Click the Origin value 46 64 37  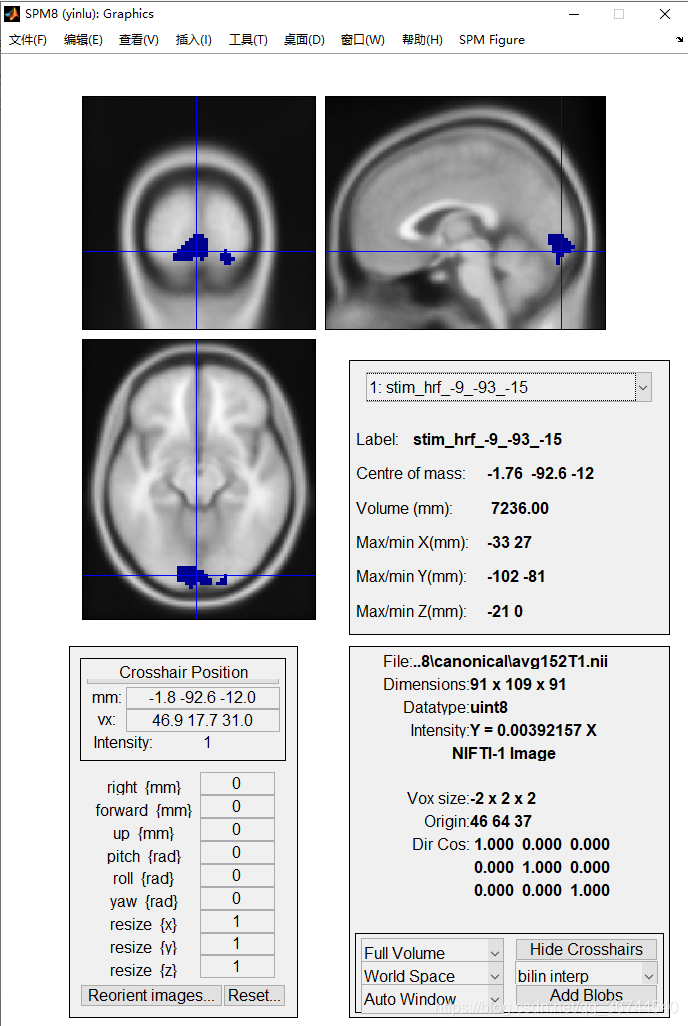pyautogui.click(x=501, y=821)
